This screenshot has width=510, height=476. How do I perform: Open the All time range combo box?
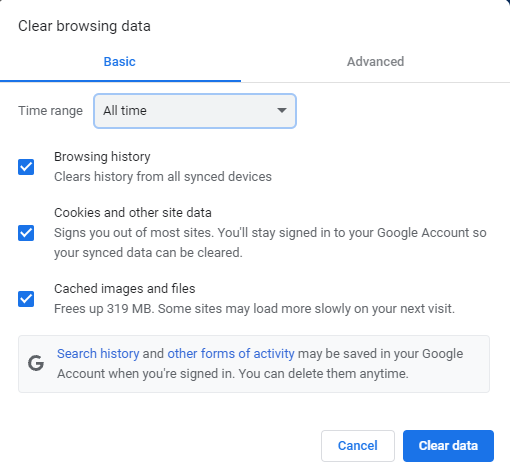[195, 111]
